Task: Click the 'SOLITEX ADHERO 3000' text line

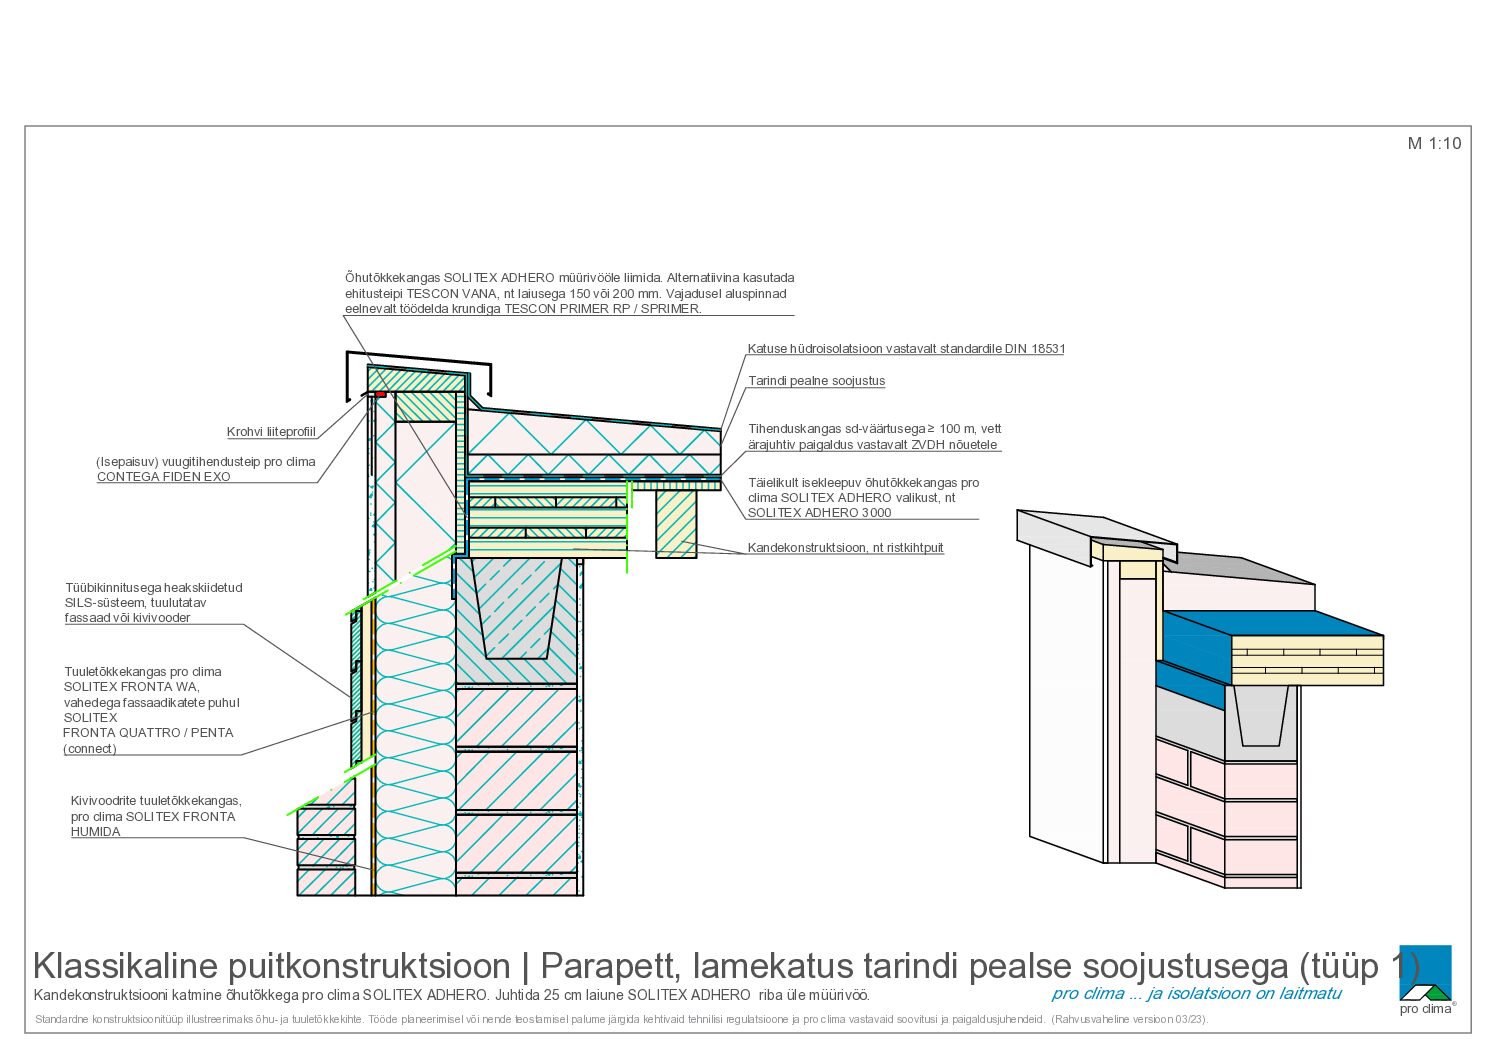Action: [819, 513]
